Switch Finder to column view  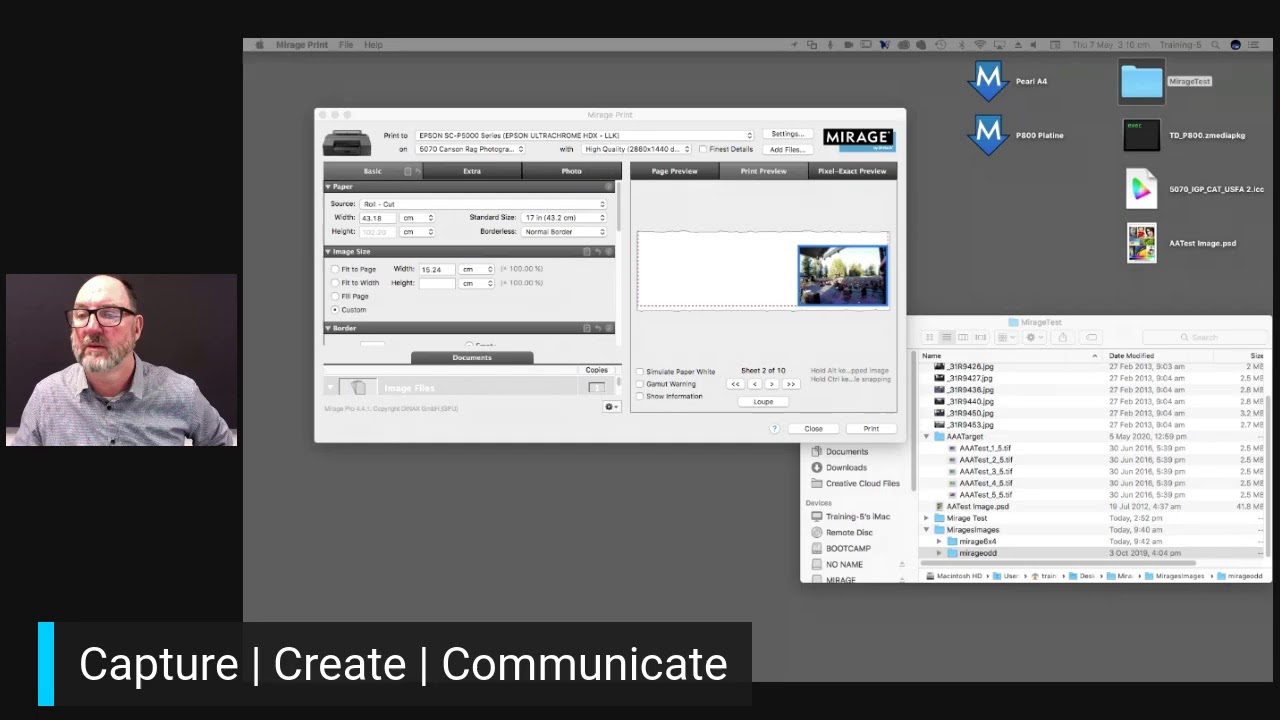(963, 337)
